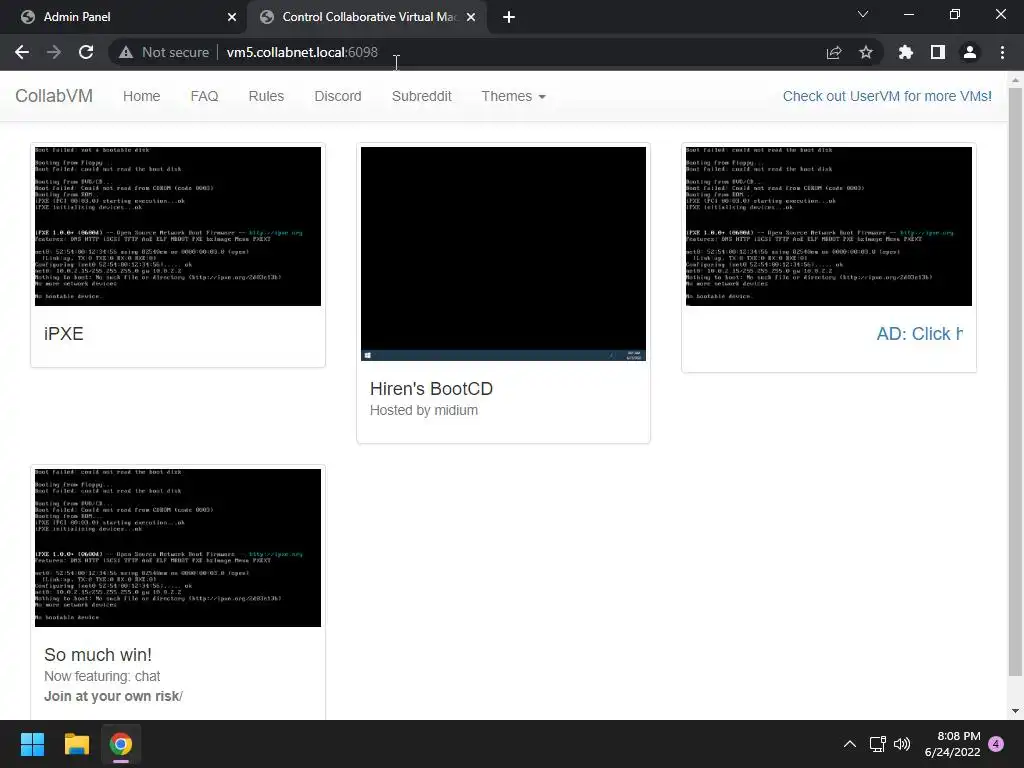Open the Extensions puzzle icon
Viewport: 1024px width, 768px height.
pos(906,52)
